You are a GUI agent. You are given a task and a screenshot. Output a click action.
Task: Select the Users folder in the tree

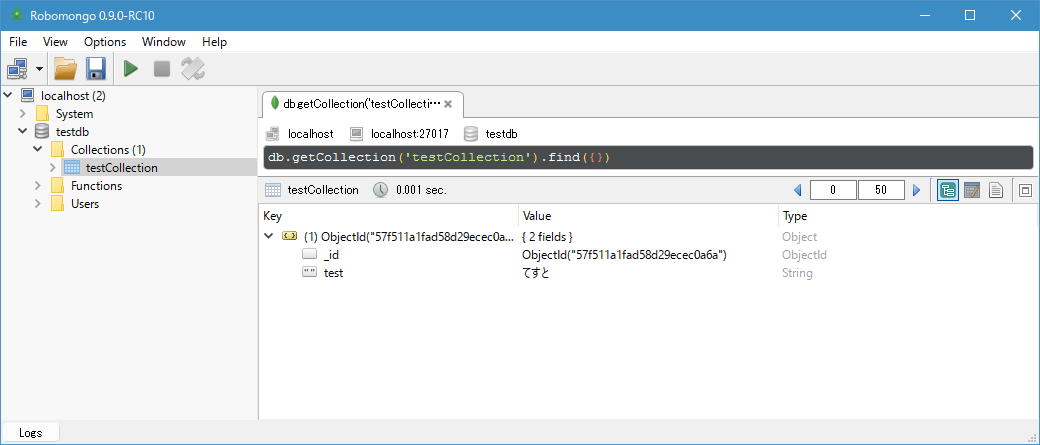pyautogui.click(x=85, y=204)
